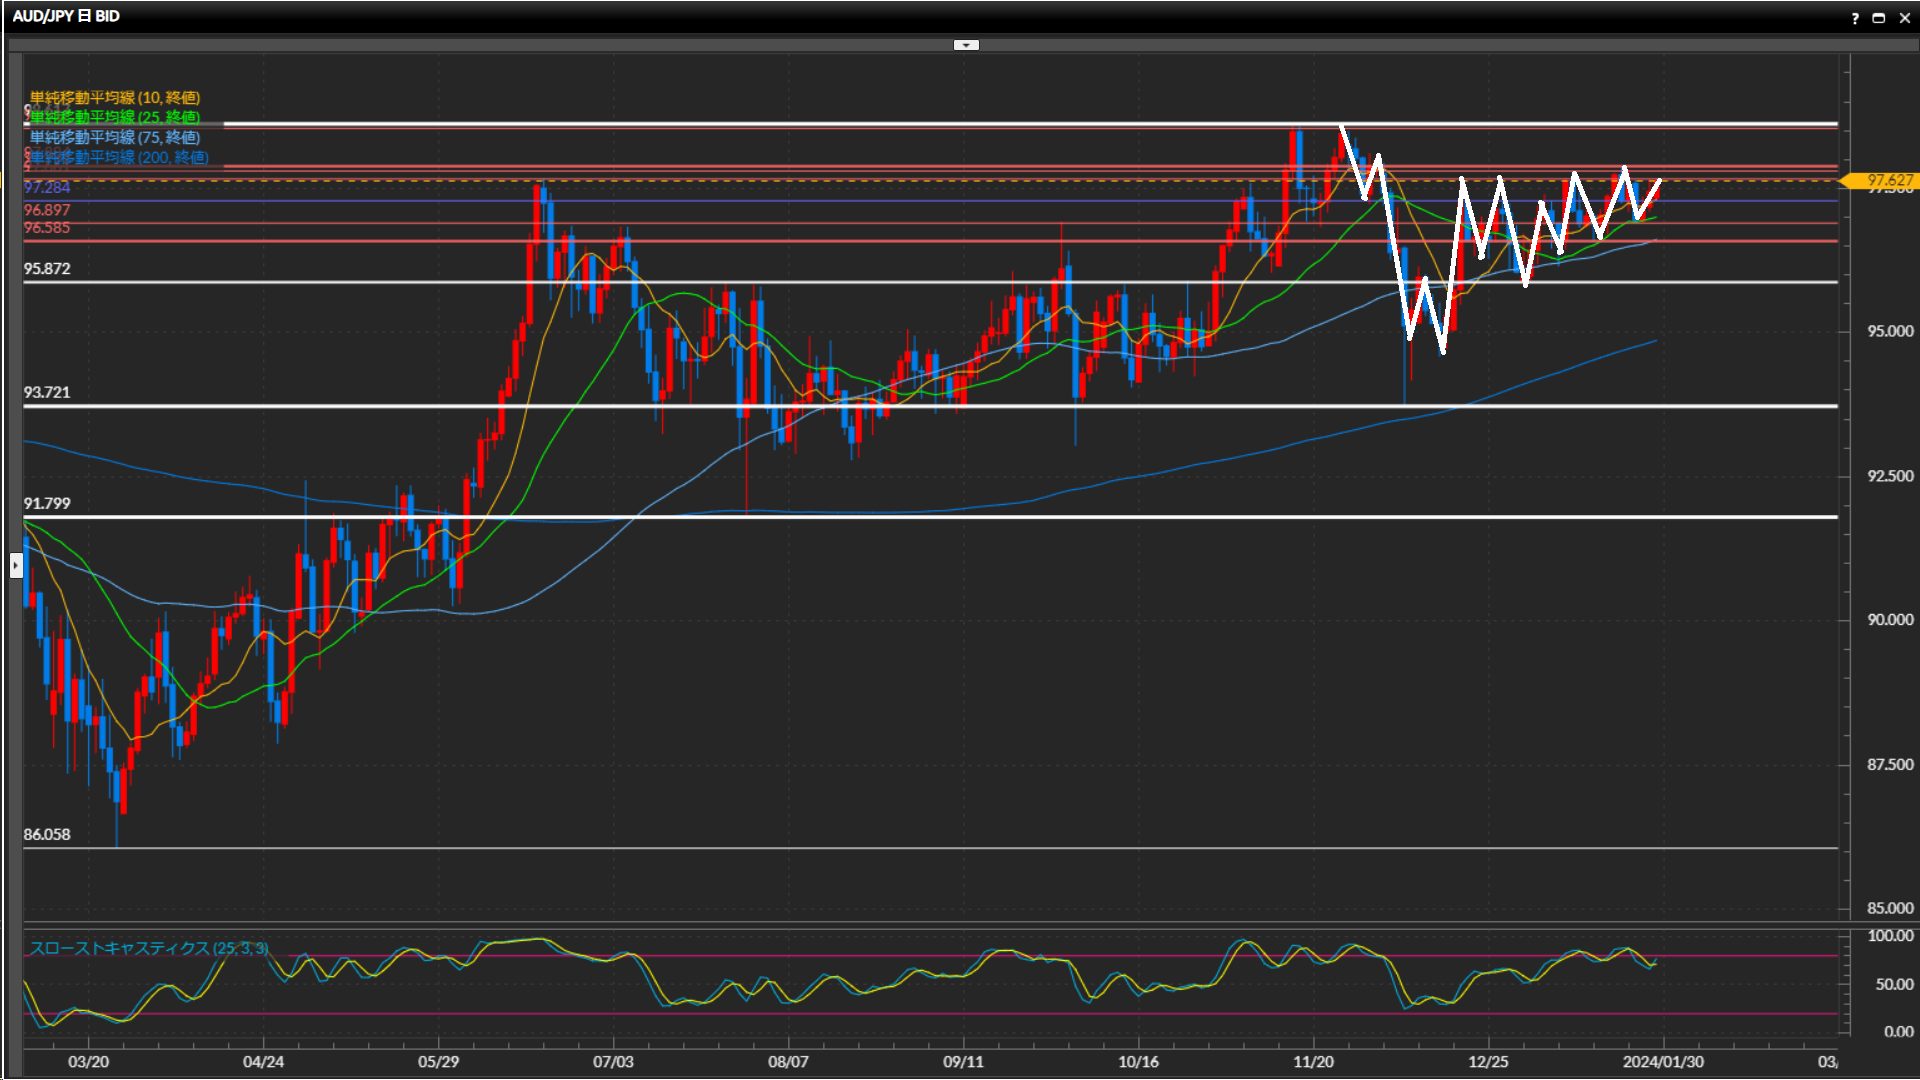Select the slow stochastics indicator label
The width and height of the screenshot is (1920, 1080).
[148, 948]
